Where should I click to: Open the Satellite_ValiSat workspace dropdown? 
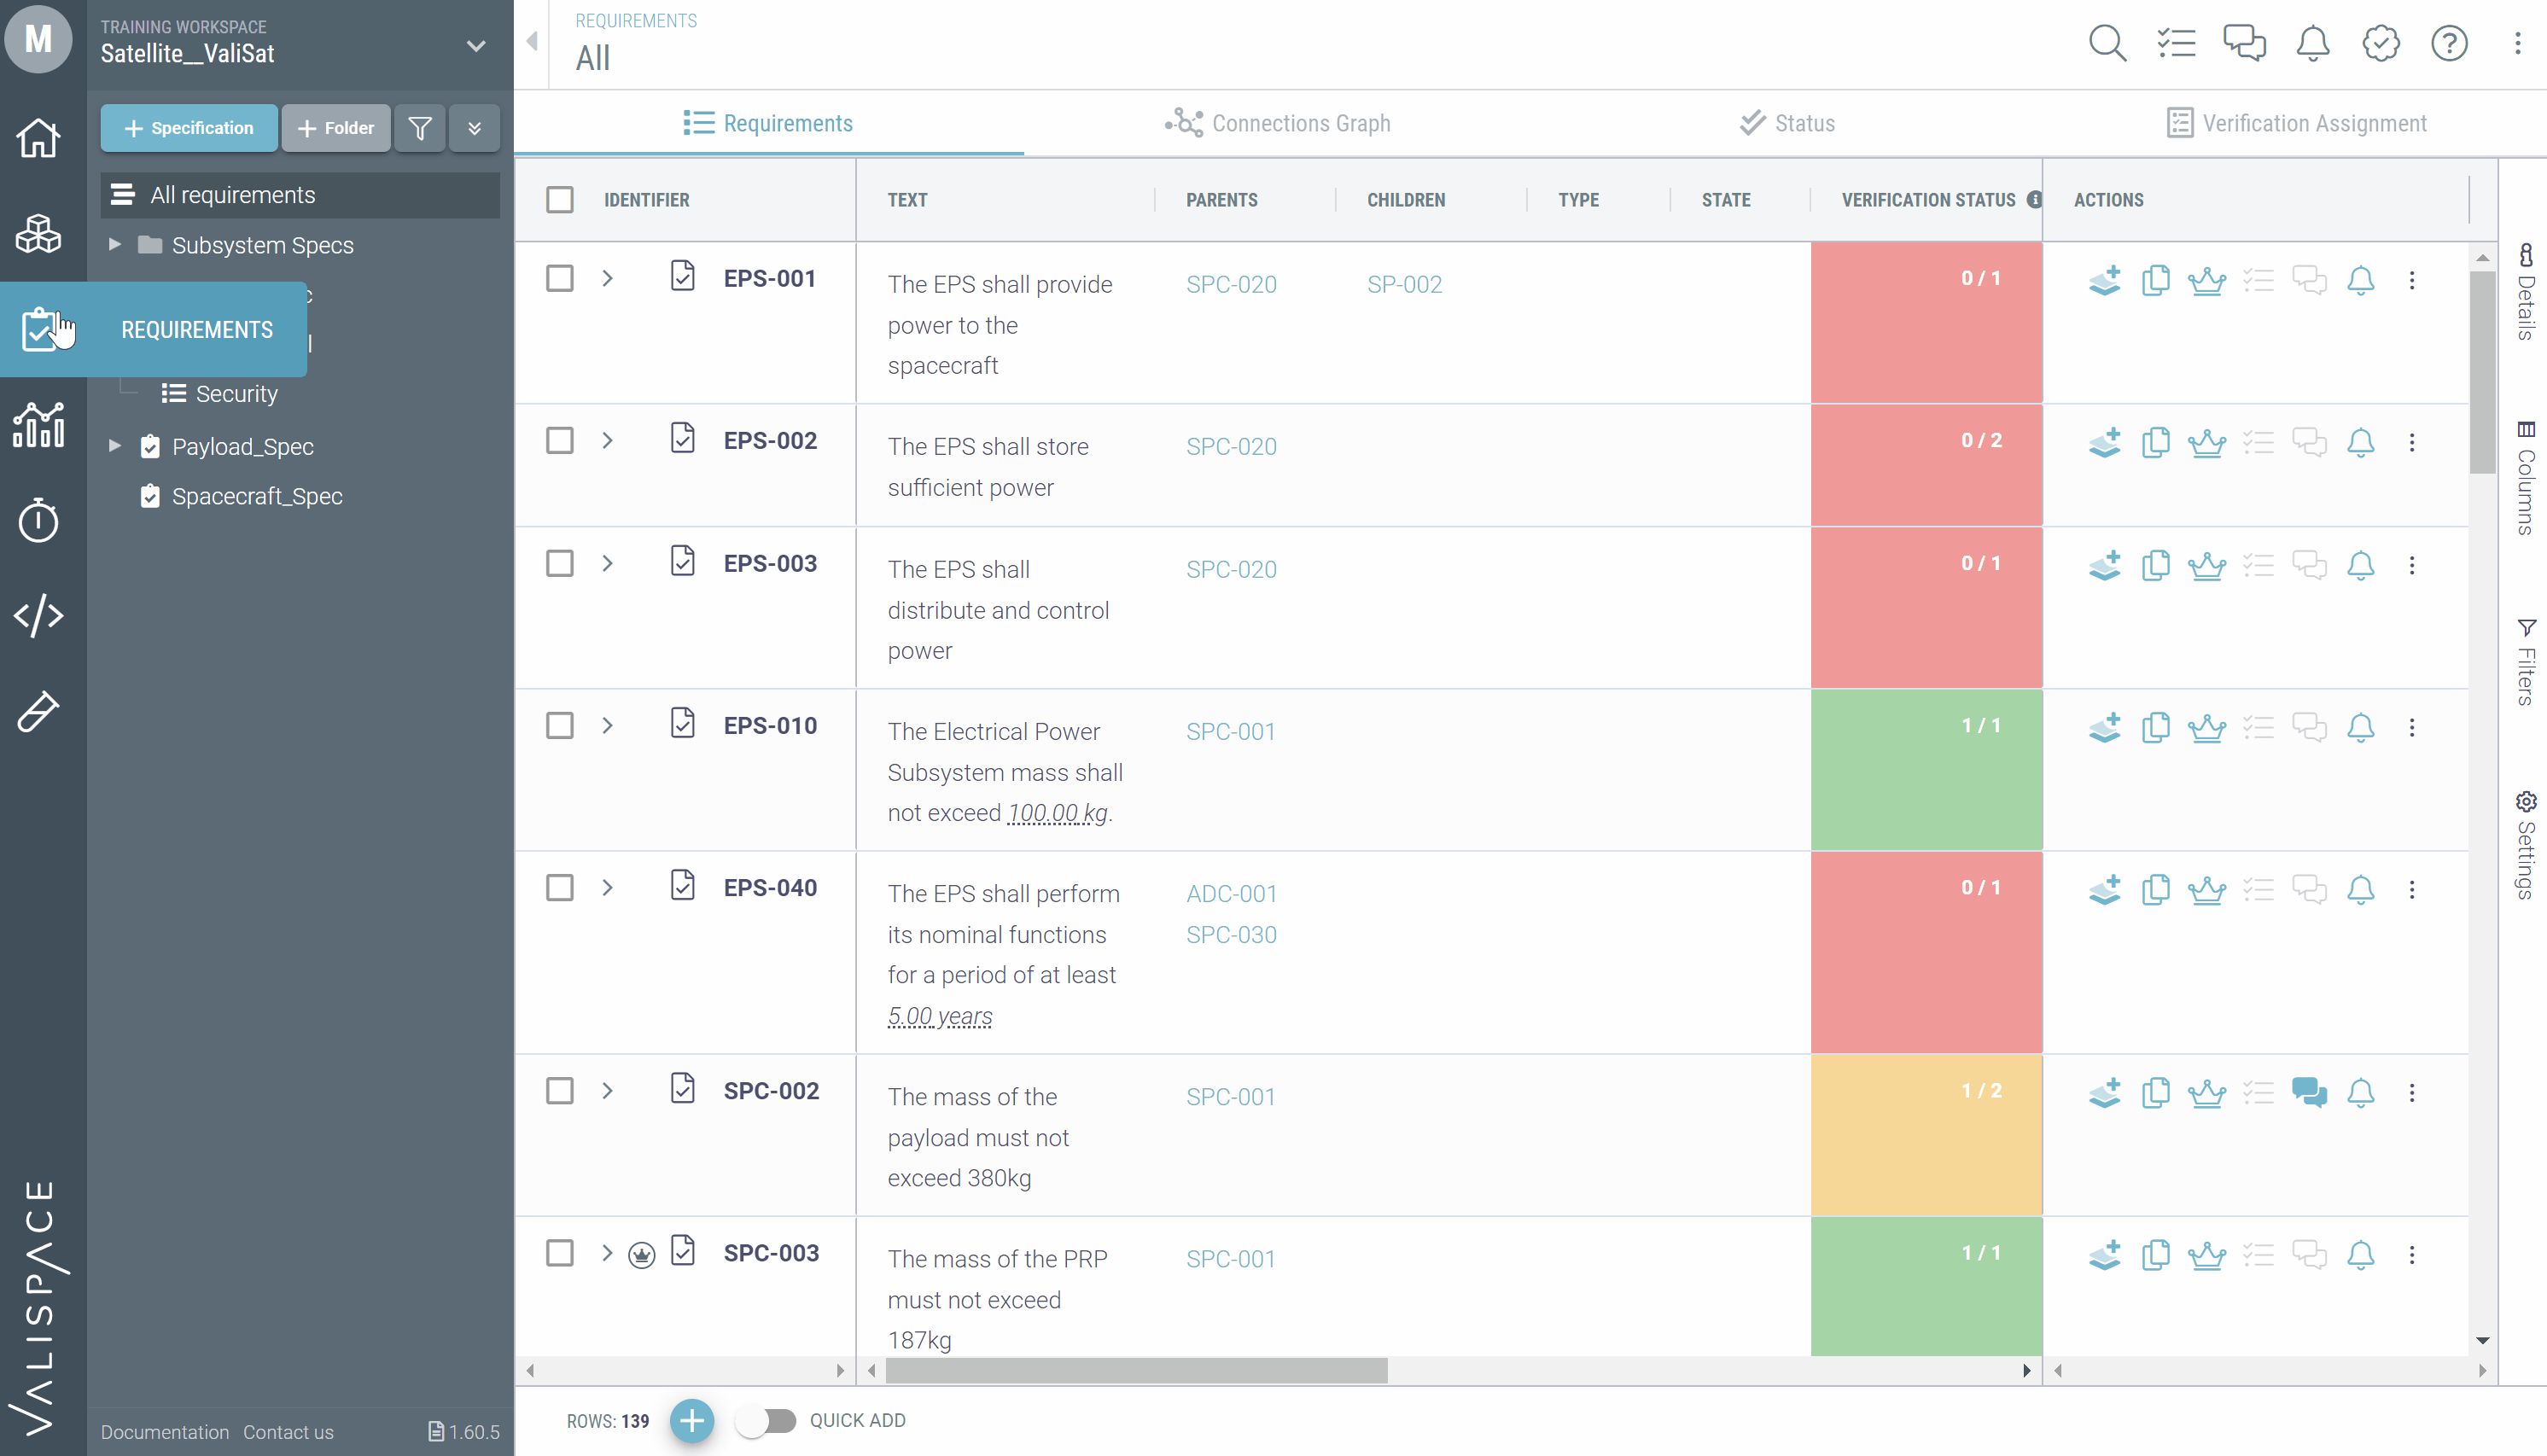point(476,45)
